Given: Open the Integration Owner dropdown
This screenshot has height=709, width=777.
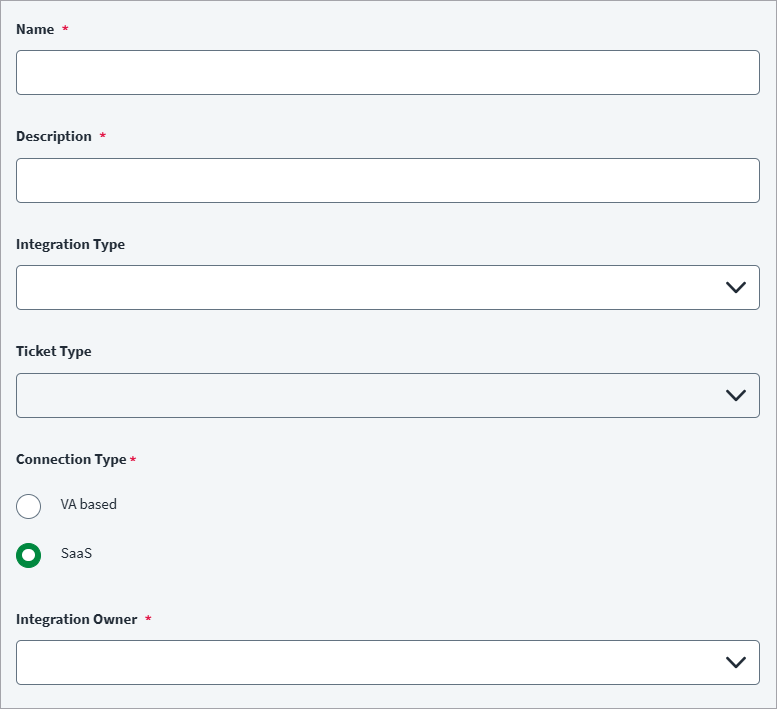Looking at the screenshot, I should point(370,662).
